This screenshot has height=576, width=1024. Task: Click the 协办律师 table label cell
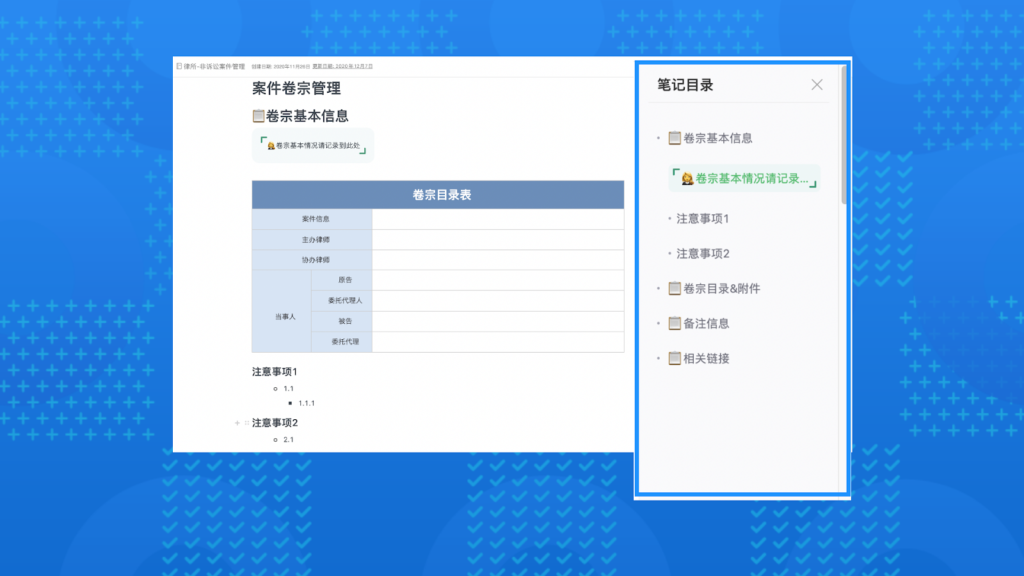pyautogui.click(x=312, y=260)
